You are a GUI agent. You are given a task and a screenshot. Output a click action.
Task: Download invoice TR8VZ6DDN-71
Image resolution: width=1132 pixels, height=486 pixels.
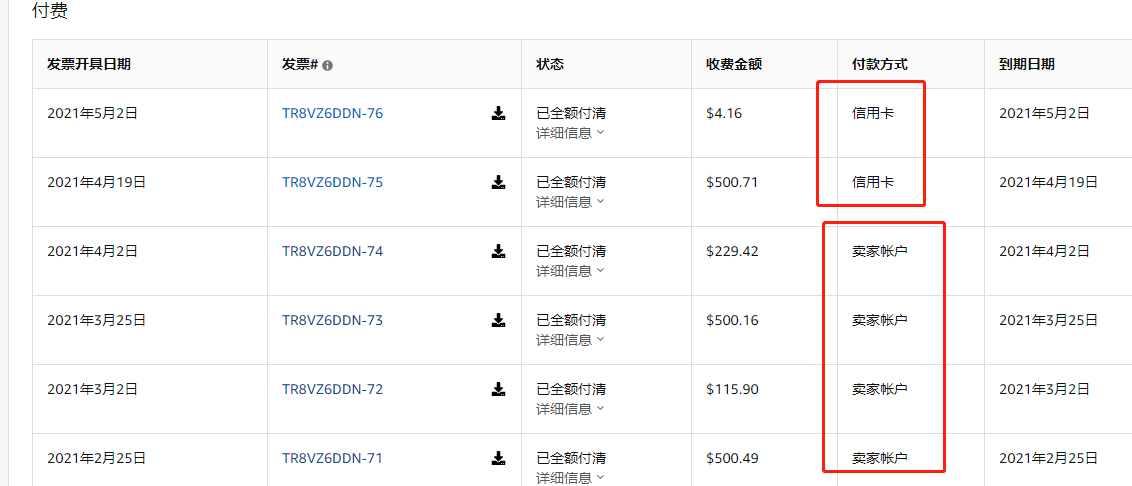[x=498, y=458]
